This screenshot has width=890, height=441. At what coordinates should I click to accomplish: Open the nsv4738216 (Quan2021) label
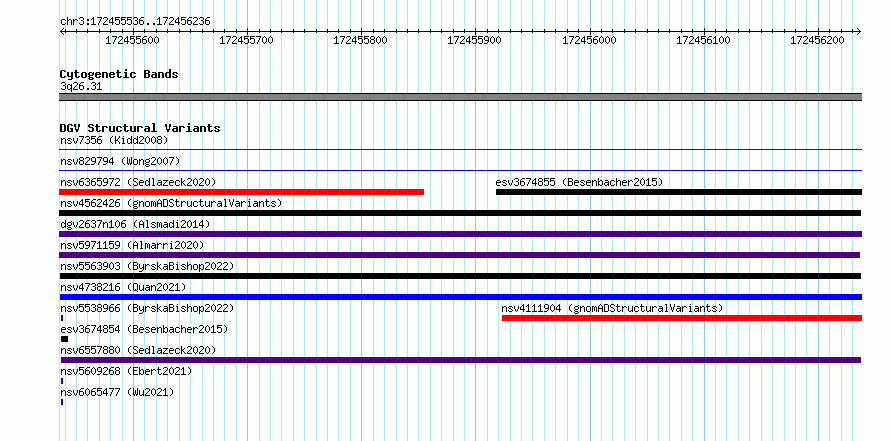[123, 287]
